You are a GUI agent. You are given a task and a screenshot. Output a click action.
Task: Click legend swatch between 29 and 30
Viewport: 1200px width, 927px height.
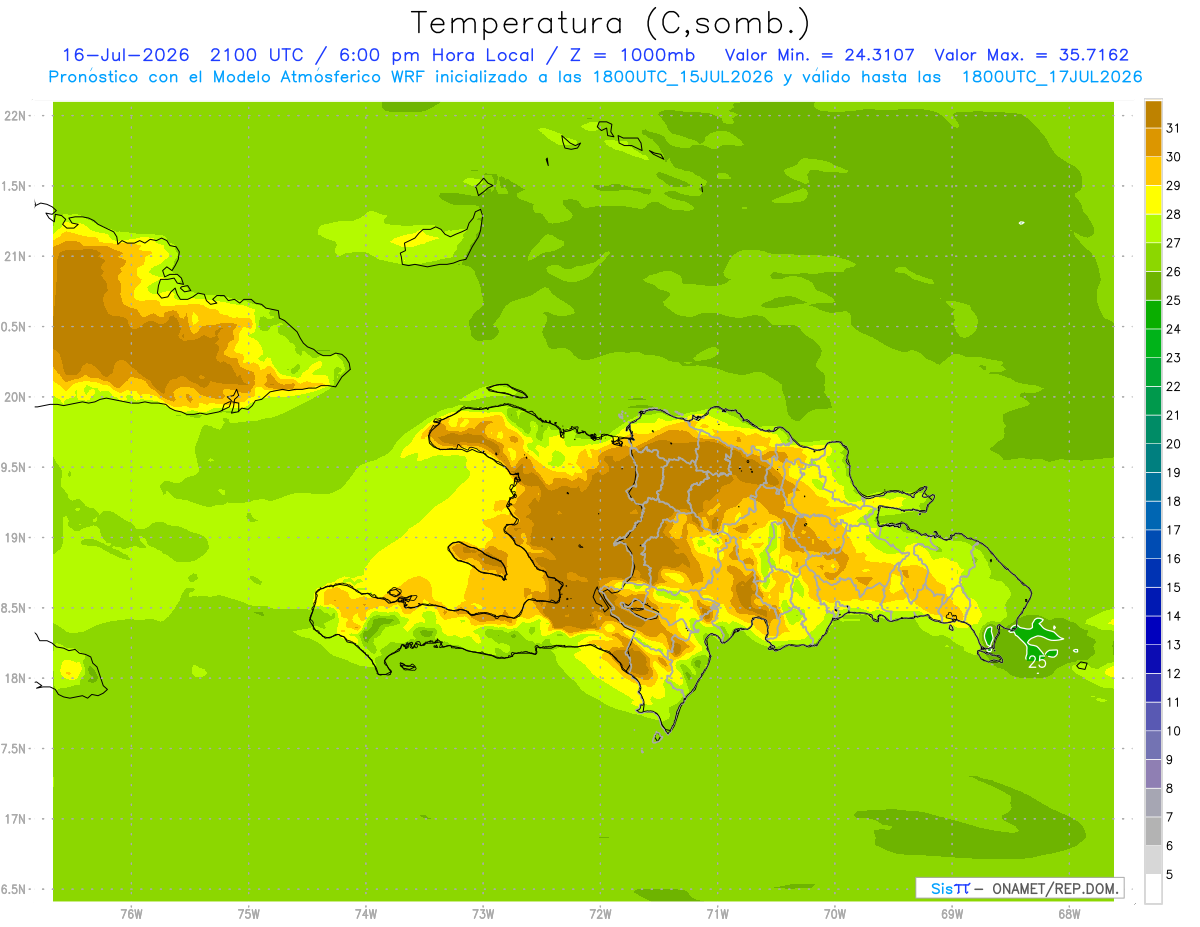tap(1153, 171)
